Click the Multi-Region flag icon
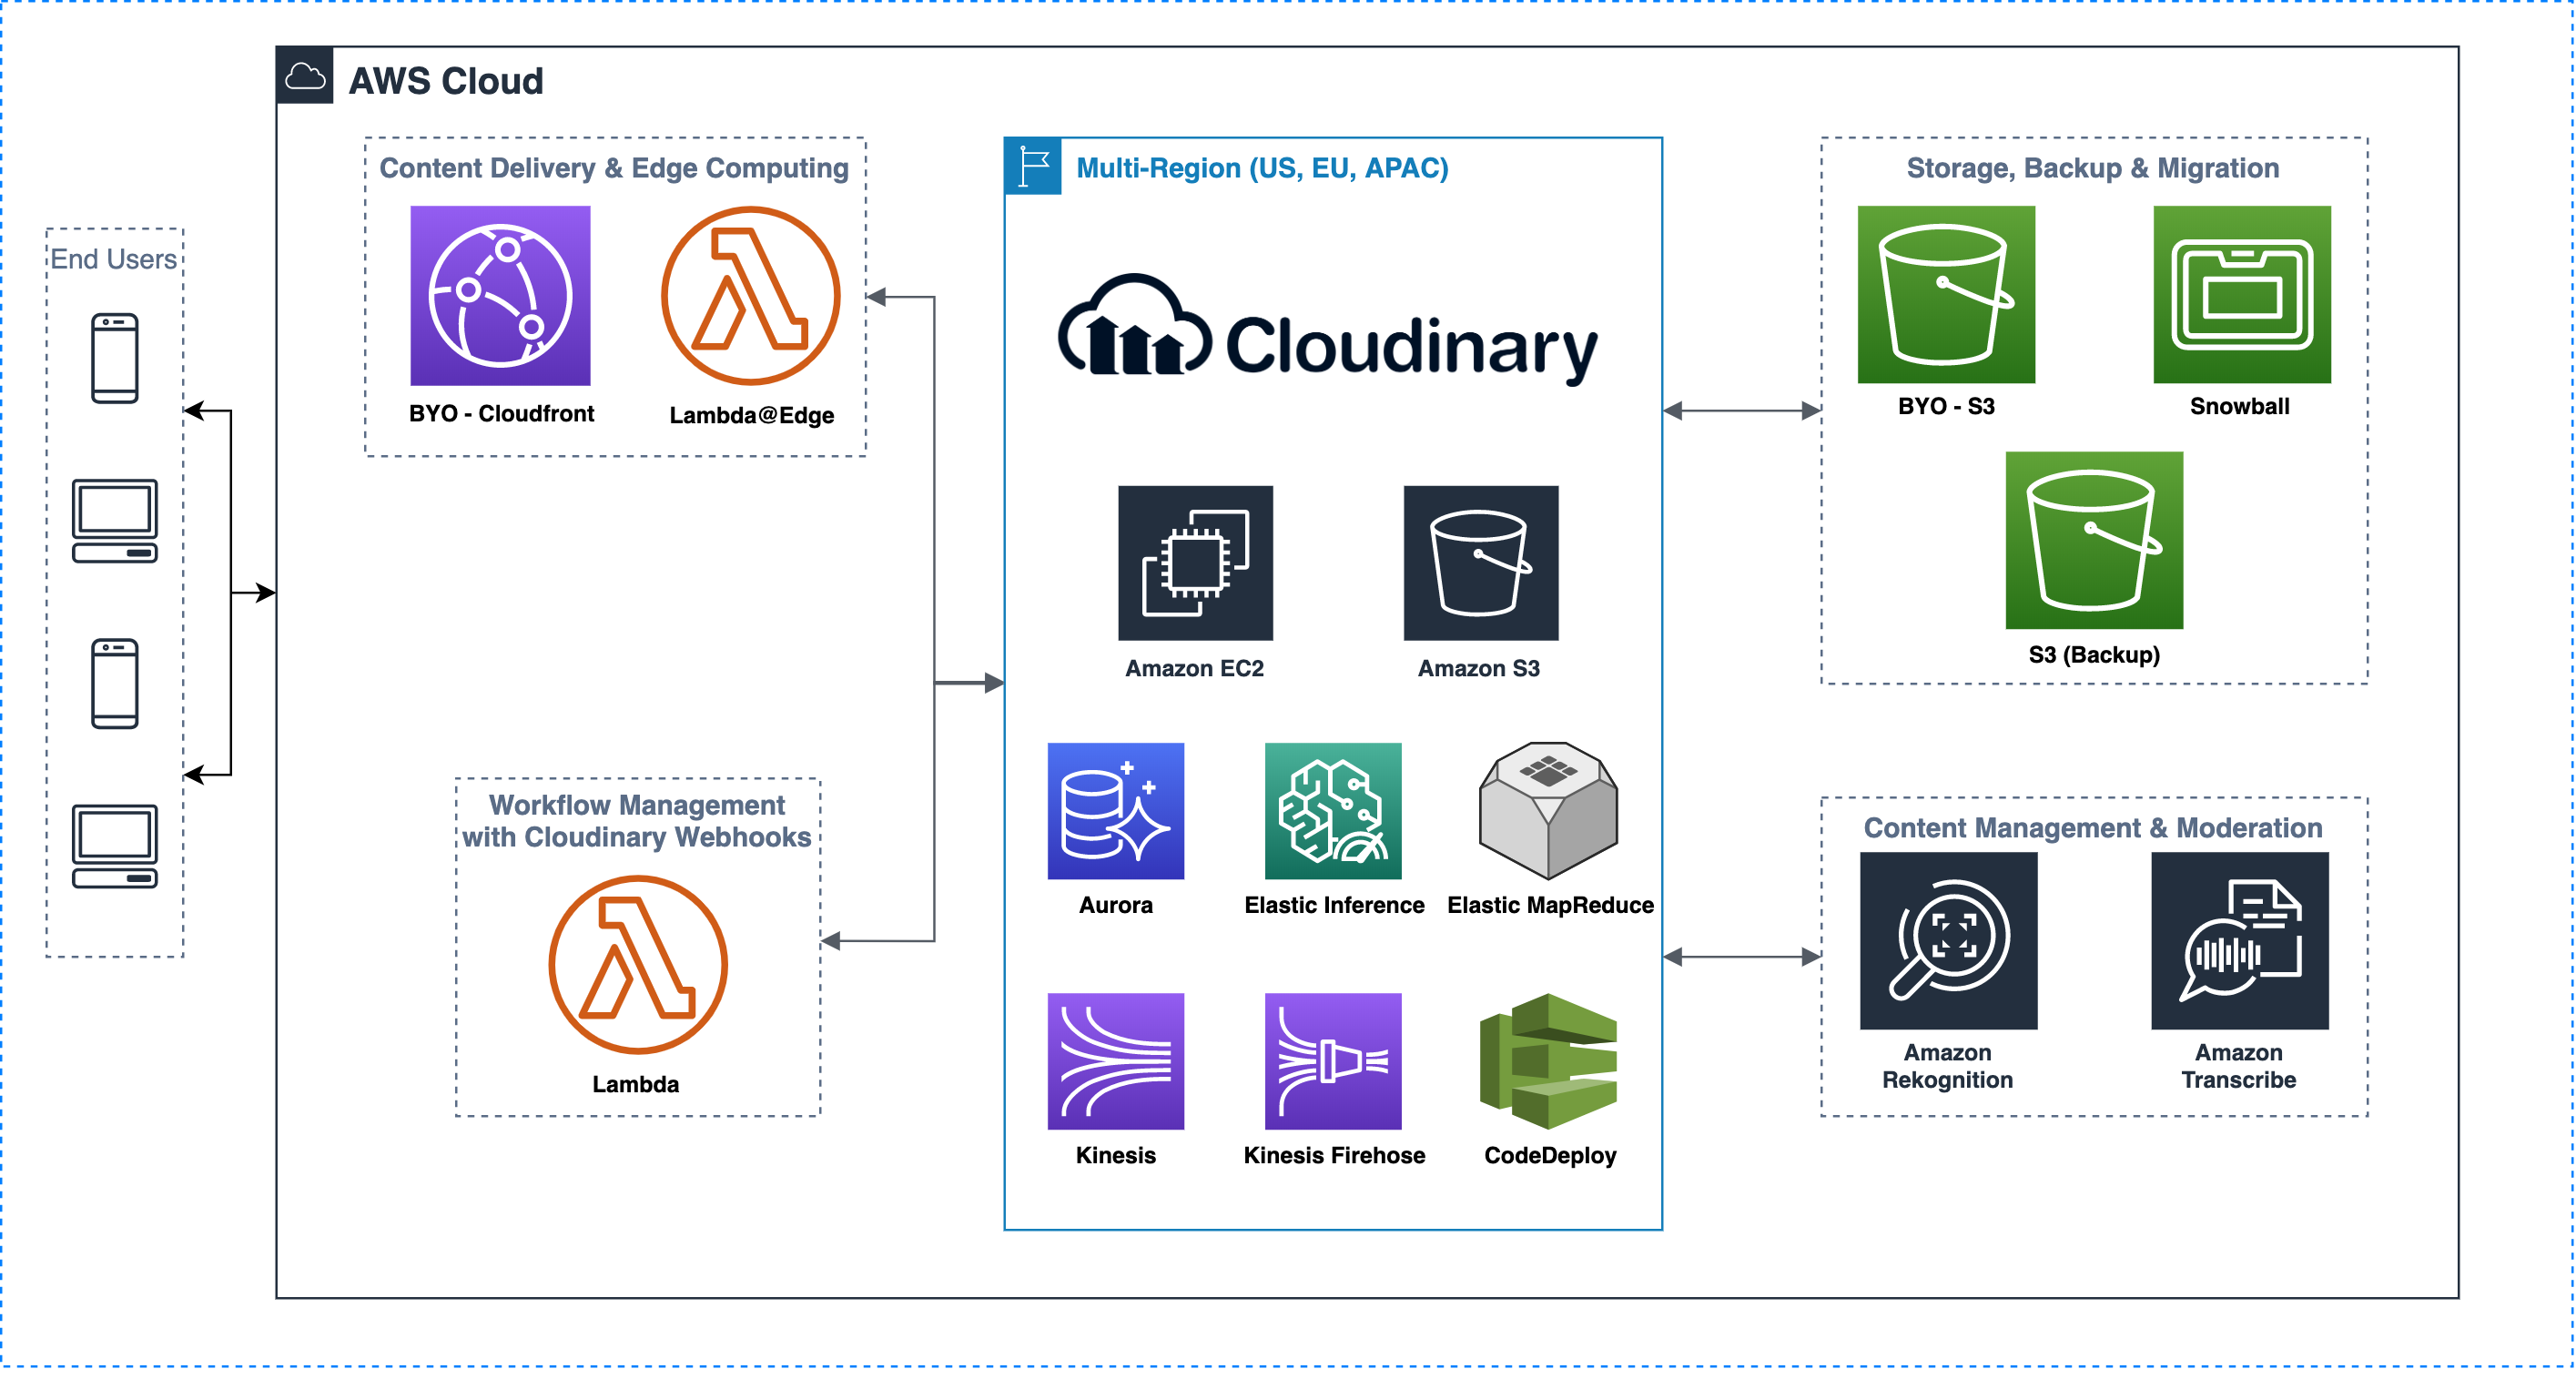Screen dimensions: 2576x1379 coord(1033,166)
